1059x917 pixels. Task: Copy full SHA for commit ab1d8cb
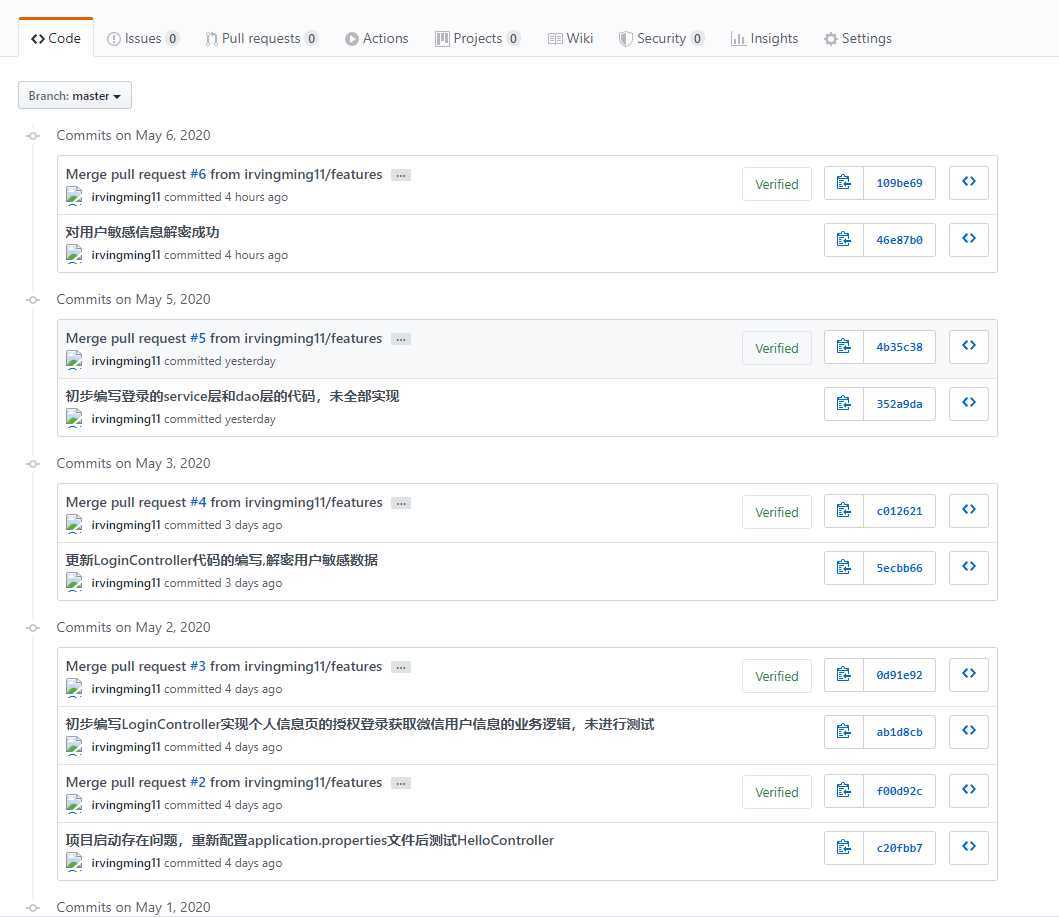pos(844,731)
